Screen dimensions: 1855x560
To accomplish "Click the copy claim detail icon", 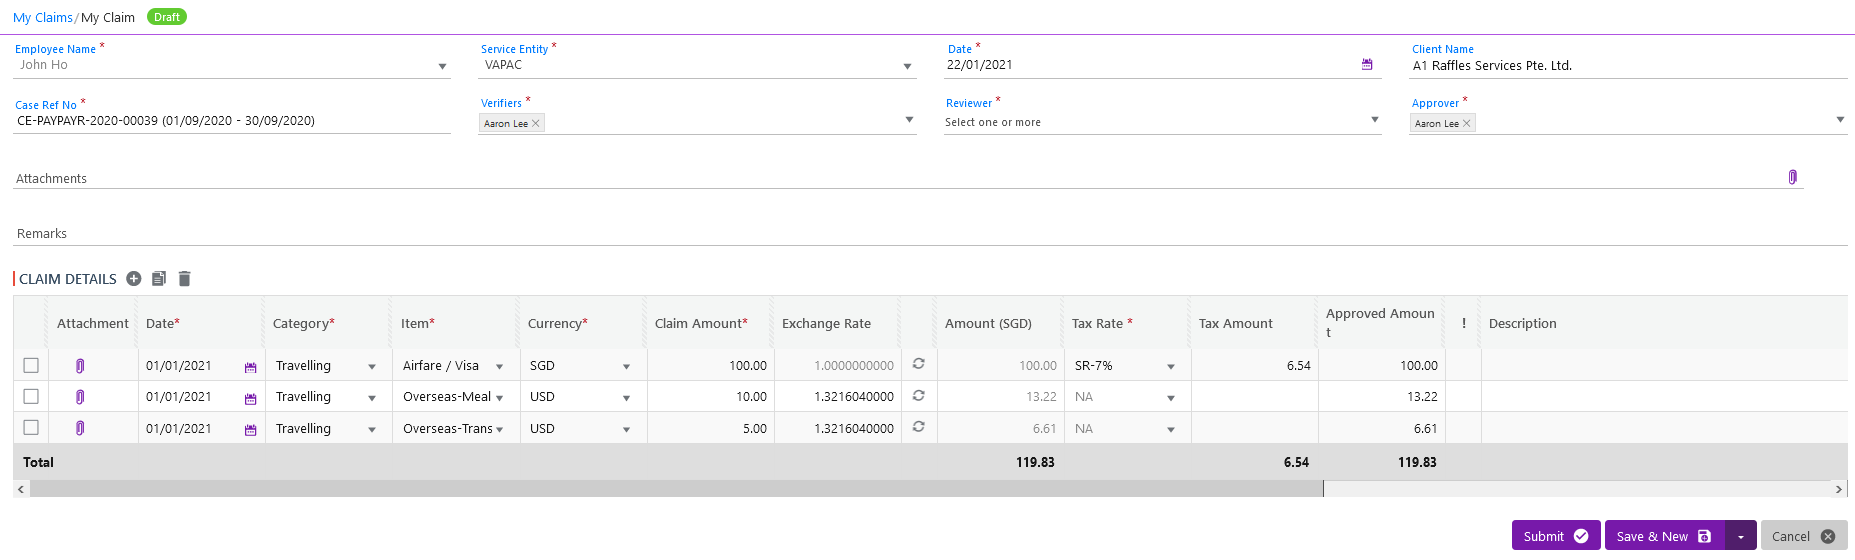I will [x=159, y=279].
